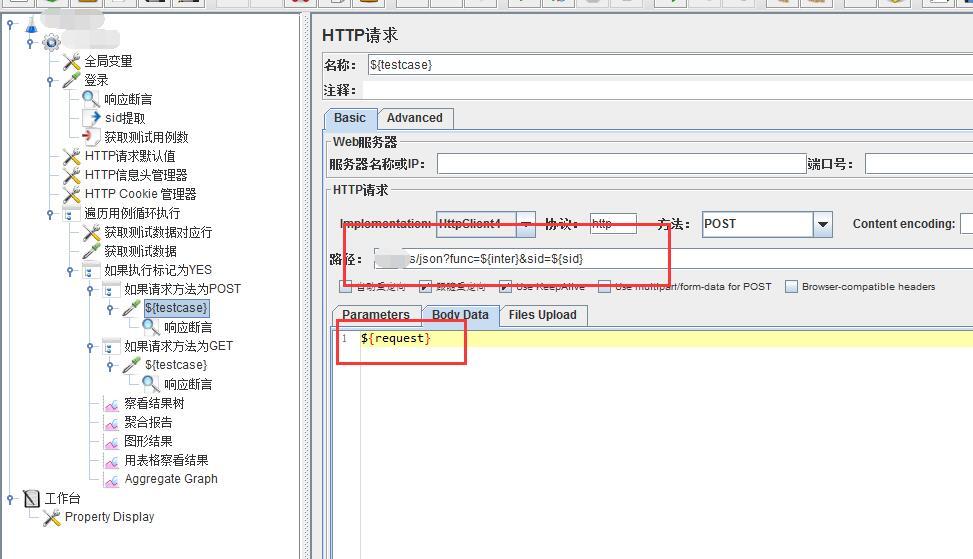Switch to the Advanced tab
The height and width of the screenshot is (559, 973).
(x=415, y=118)
